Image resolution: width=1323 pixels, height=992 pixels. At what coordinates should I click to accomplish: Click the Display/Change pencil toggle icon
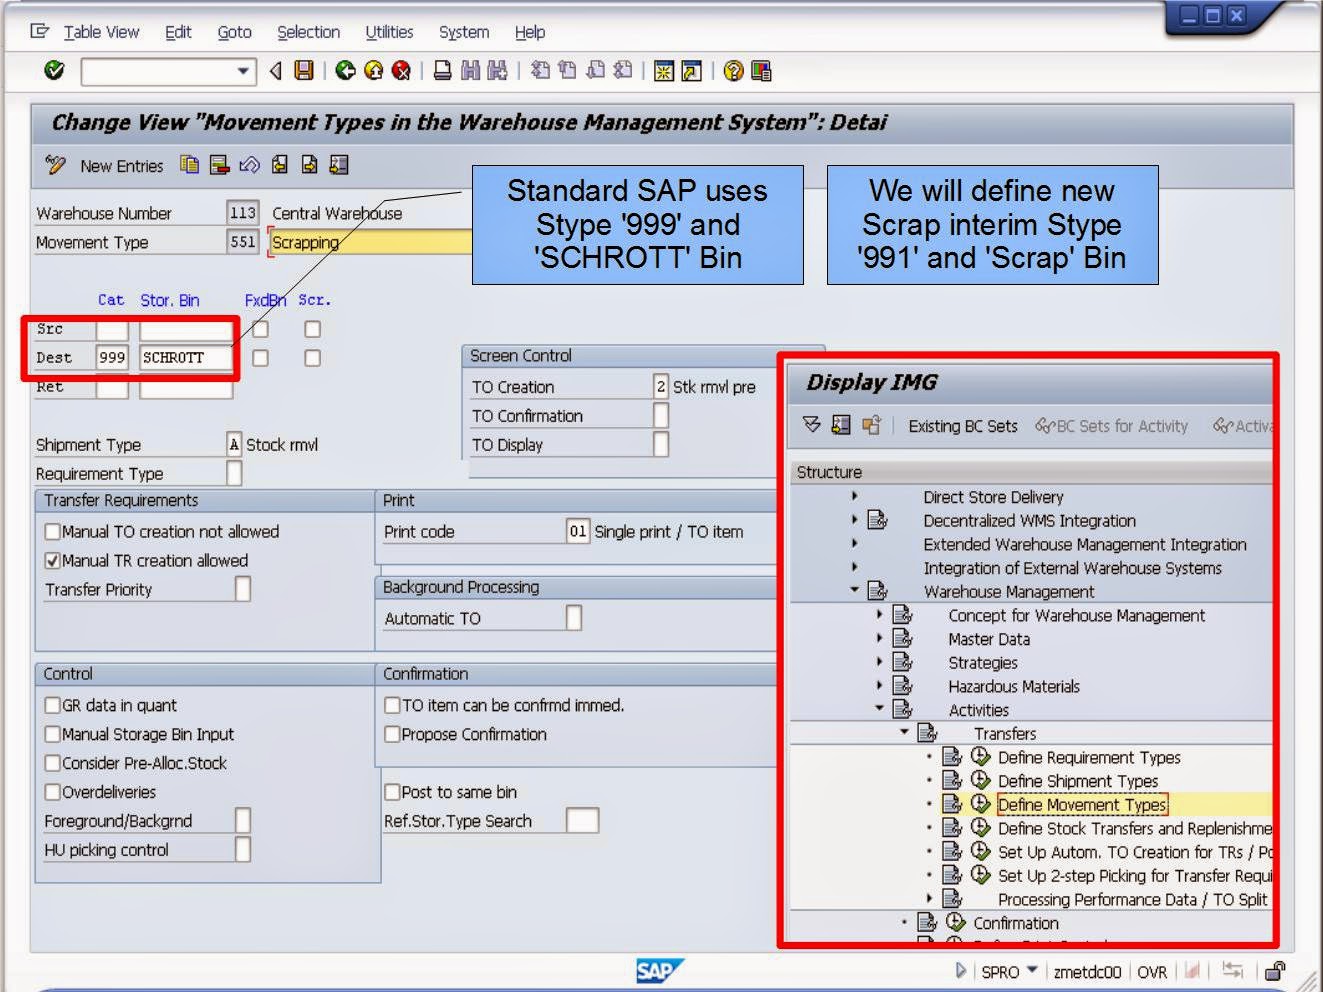56,165
